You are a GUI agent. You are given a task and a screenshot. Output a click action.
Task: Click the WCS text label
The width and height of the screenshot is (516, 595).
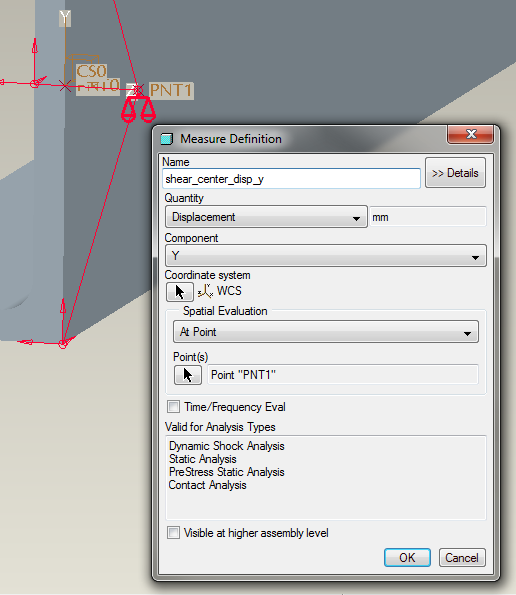[229, 291]
